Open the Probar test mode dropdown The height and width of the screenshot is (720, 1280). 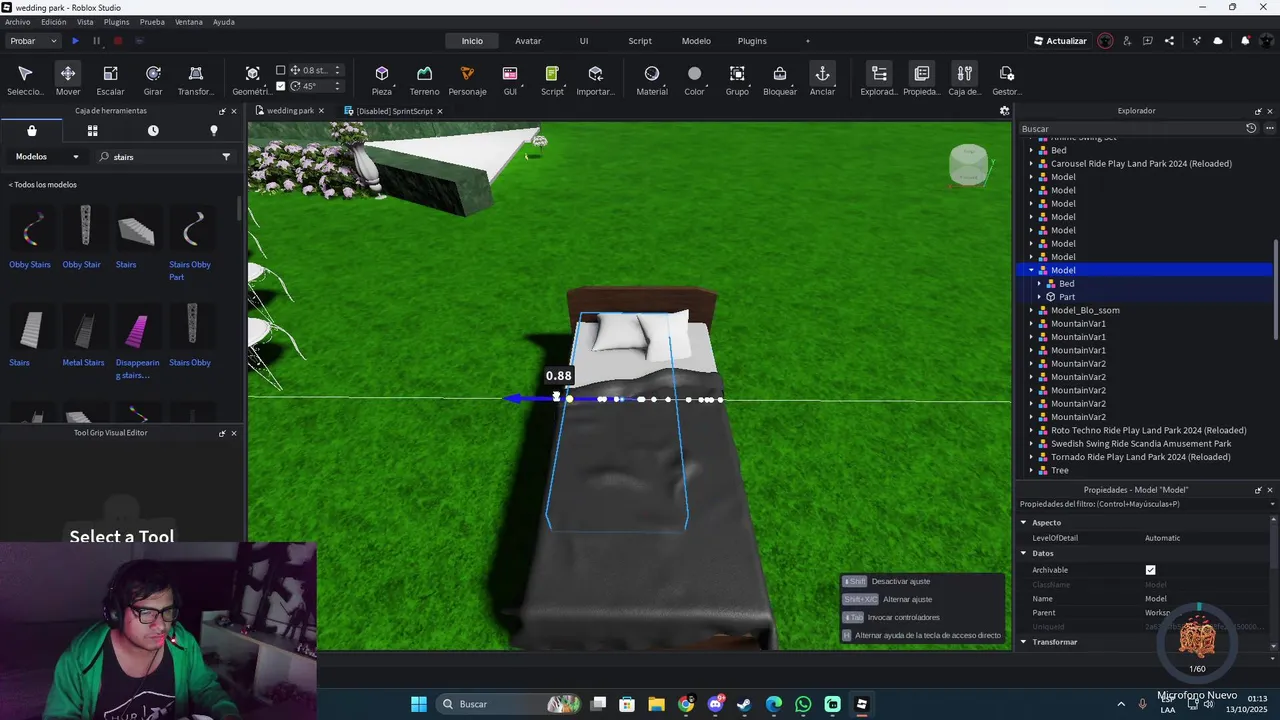[33, 41]
